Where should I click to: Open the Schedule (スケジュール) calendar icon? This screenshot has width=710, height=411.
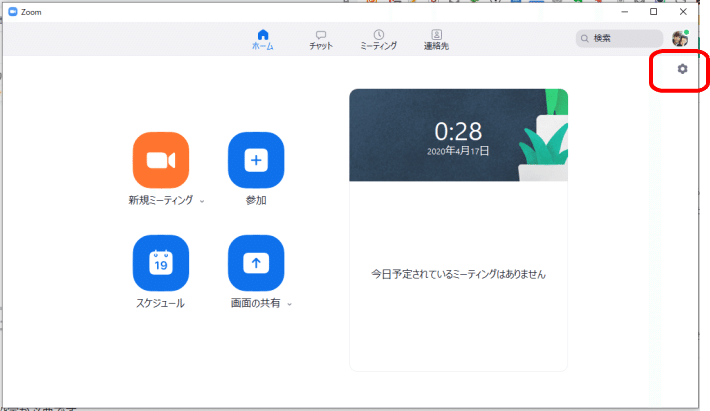[161, 263]
